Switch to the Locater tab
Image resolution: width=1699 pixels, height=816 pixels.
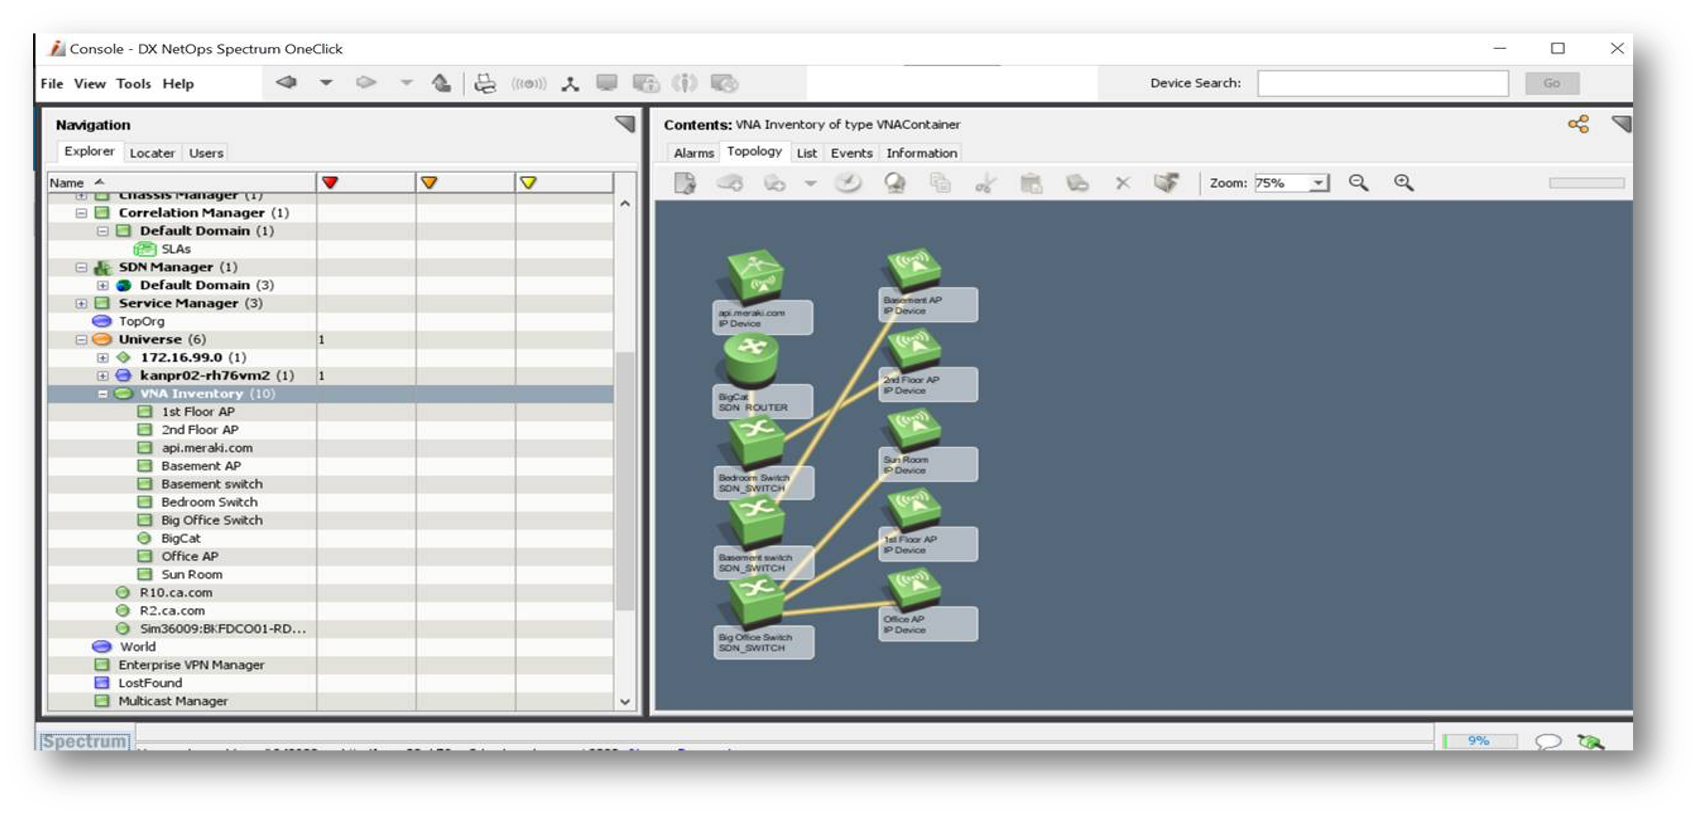click(152, 153)
